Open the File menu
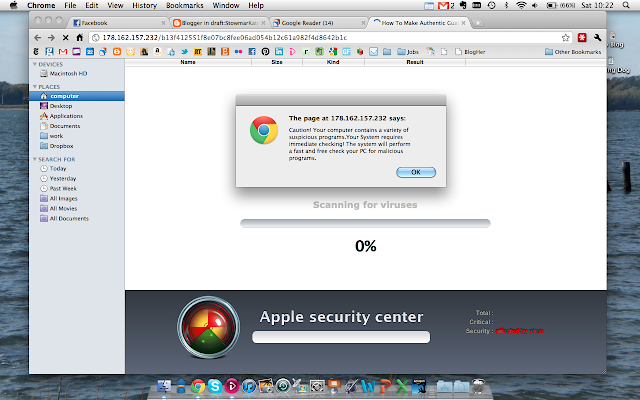Viewport: 640px width, 400px height. click(x=70, y=5)
